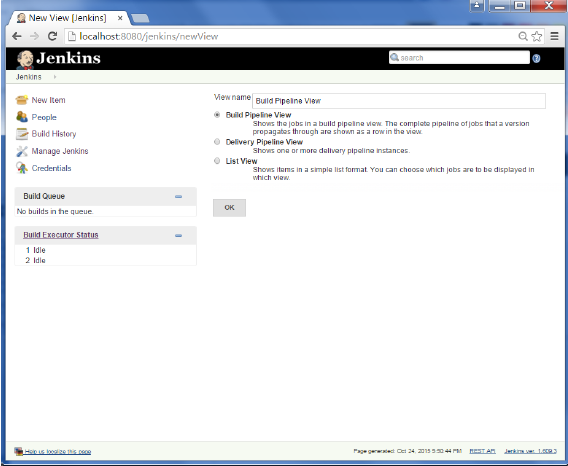Click the Credentials keys icon
Screen dimensions: 568x466
pyautogui.click(x=22, y=168)
